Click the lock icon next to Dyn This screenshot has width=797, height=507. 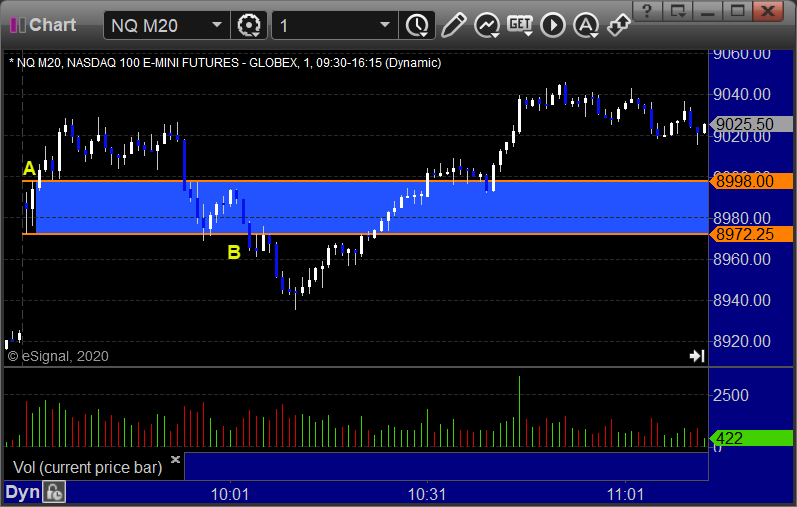54,492
